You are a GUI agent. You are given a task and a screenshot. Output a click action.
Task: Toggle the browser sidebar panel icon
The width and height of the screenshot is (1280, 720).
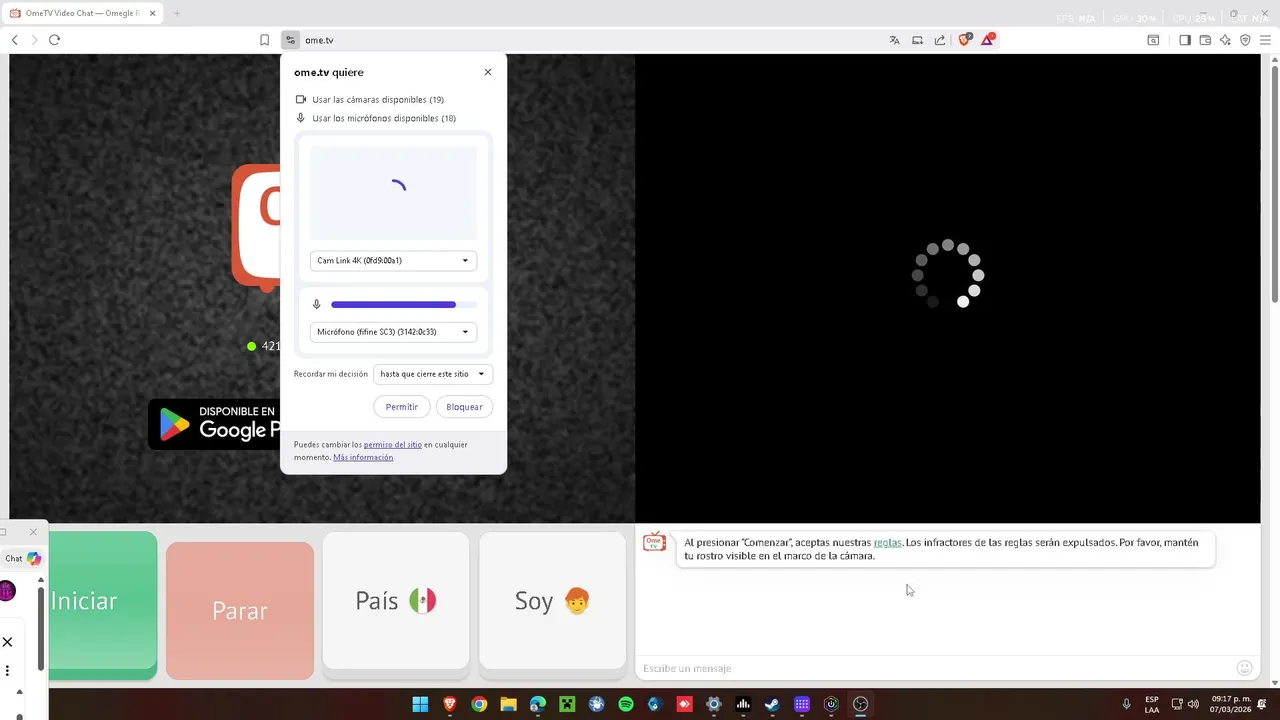point(1185,40)
